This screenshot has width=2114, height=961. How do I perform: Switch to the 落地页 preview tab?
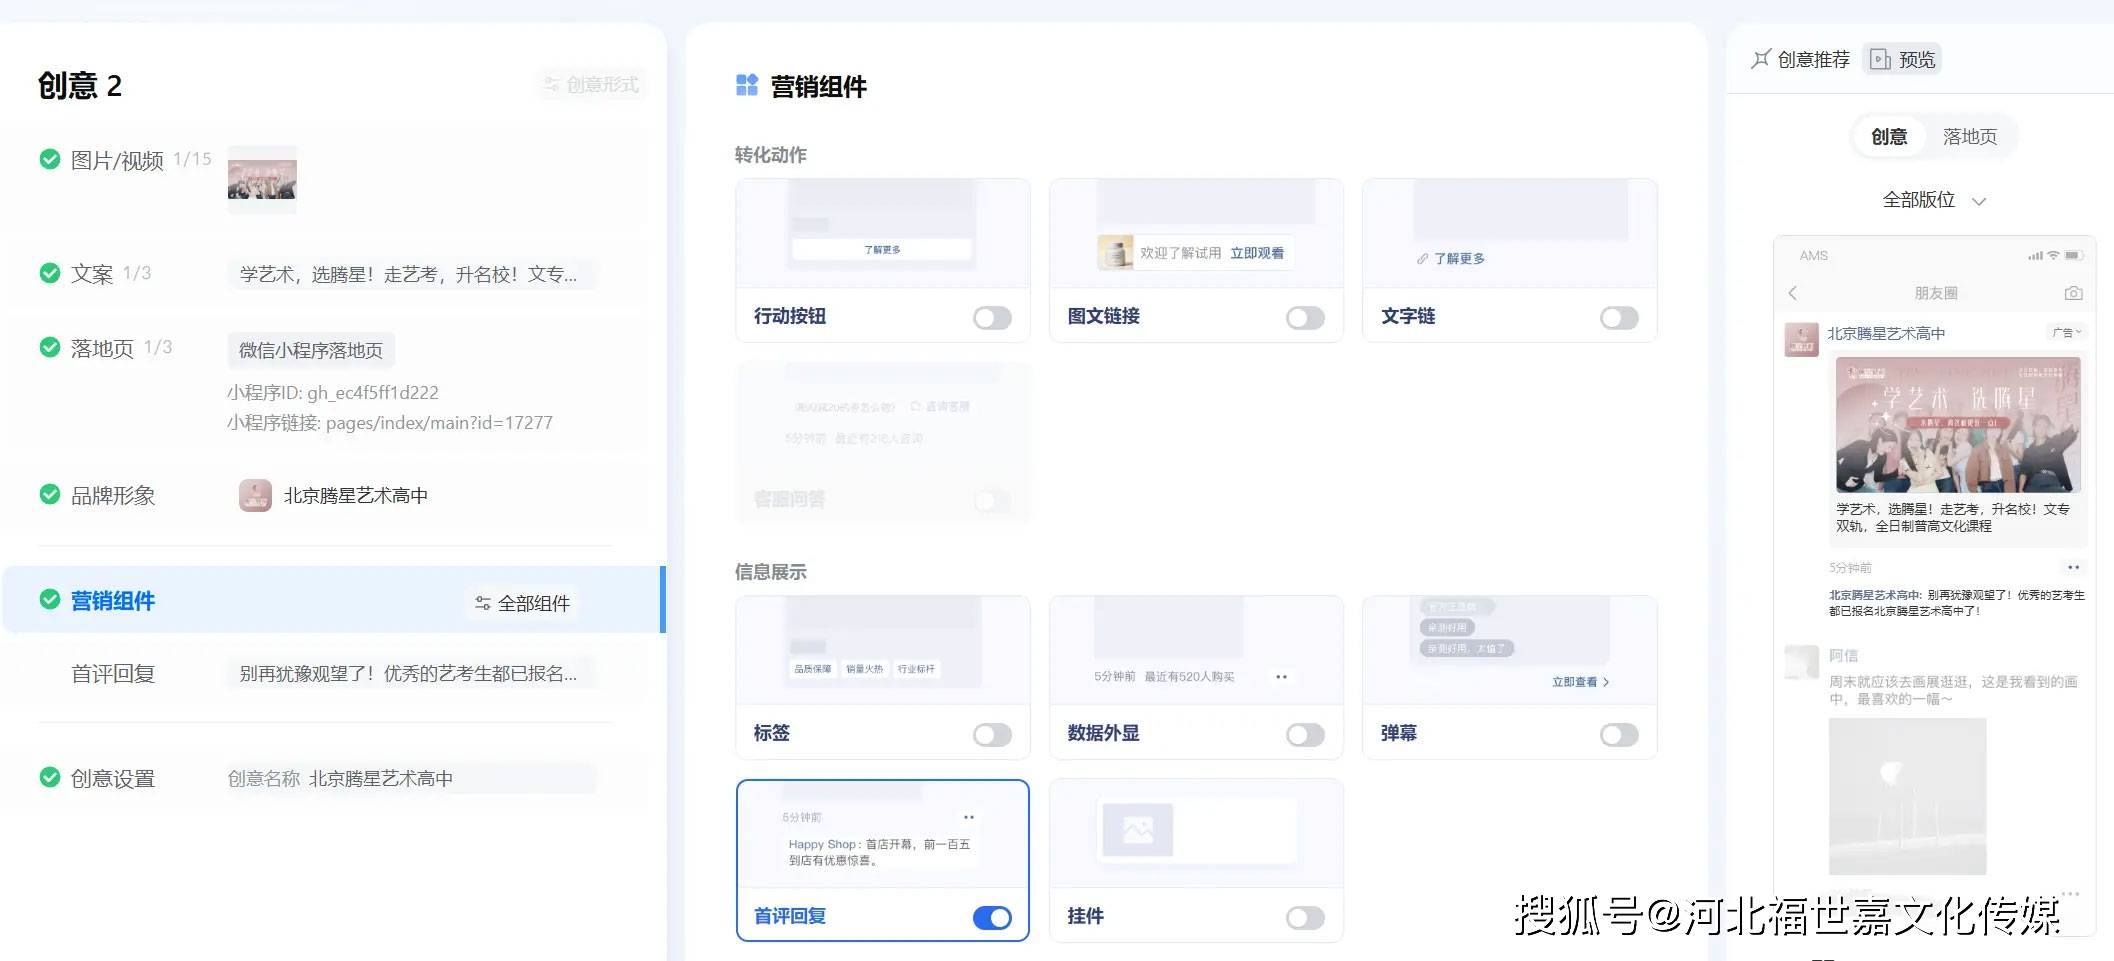(x=1969, y=137)
